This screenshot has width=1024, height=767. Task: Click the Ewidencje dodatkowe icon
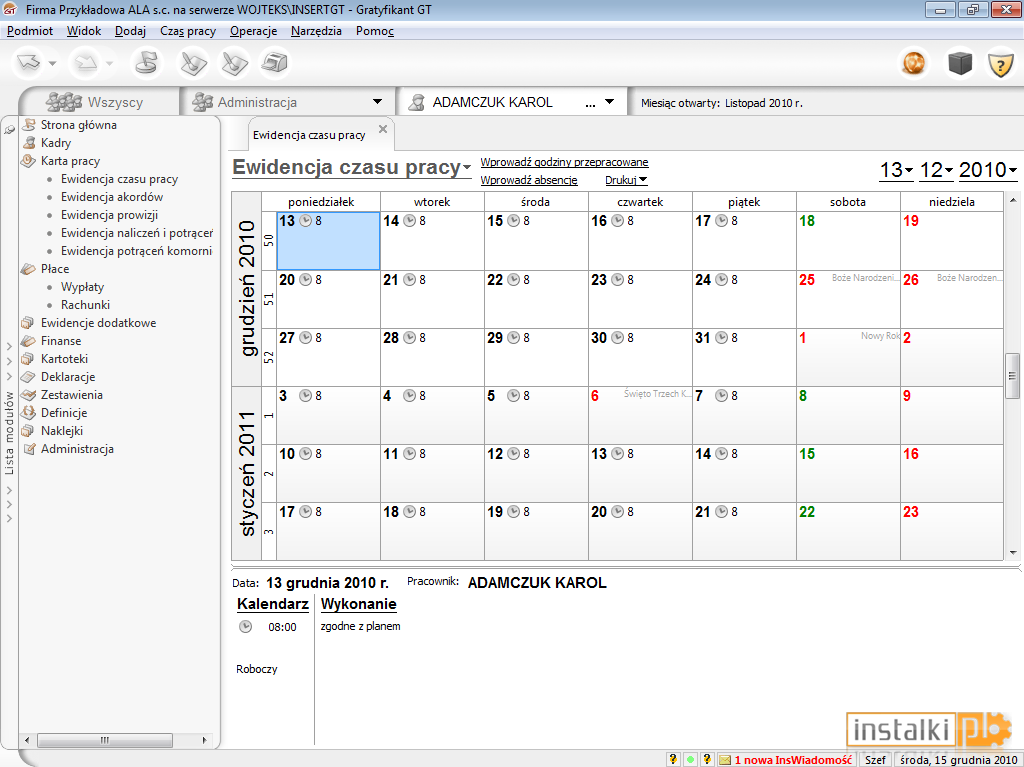[27, 323]
